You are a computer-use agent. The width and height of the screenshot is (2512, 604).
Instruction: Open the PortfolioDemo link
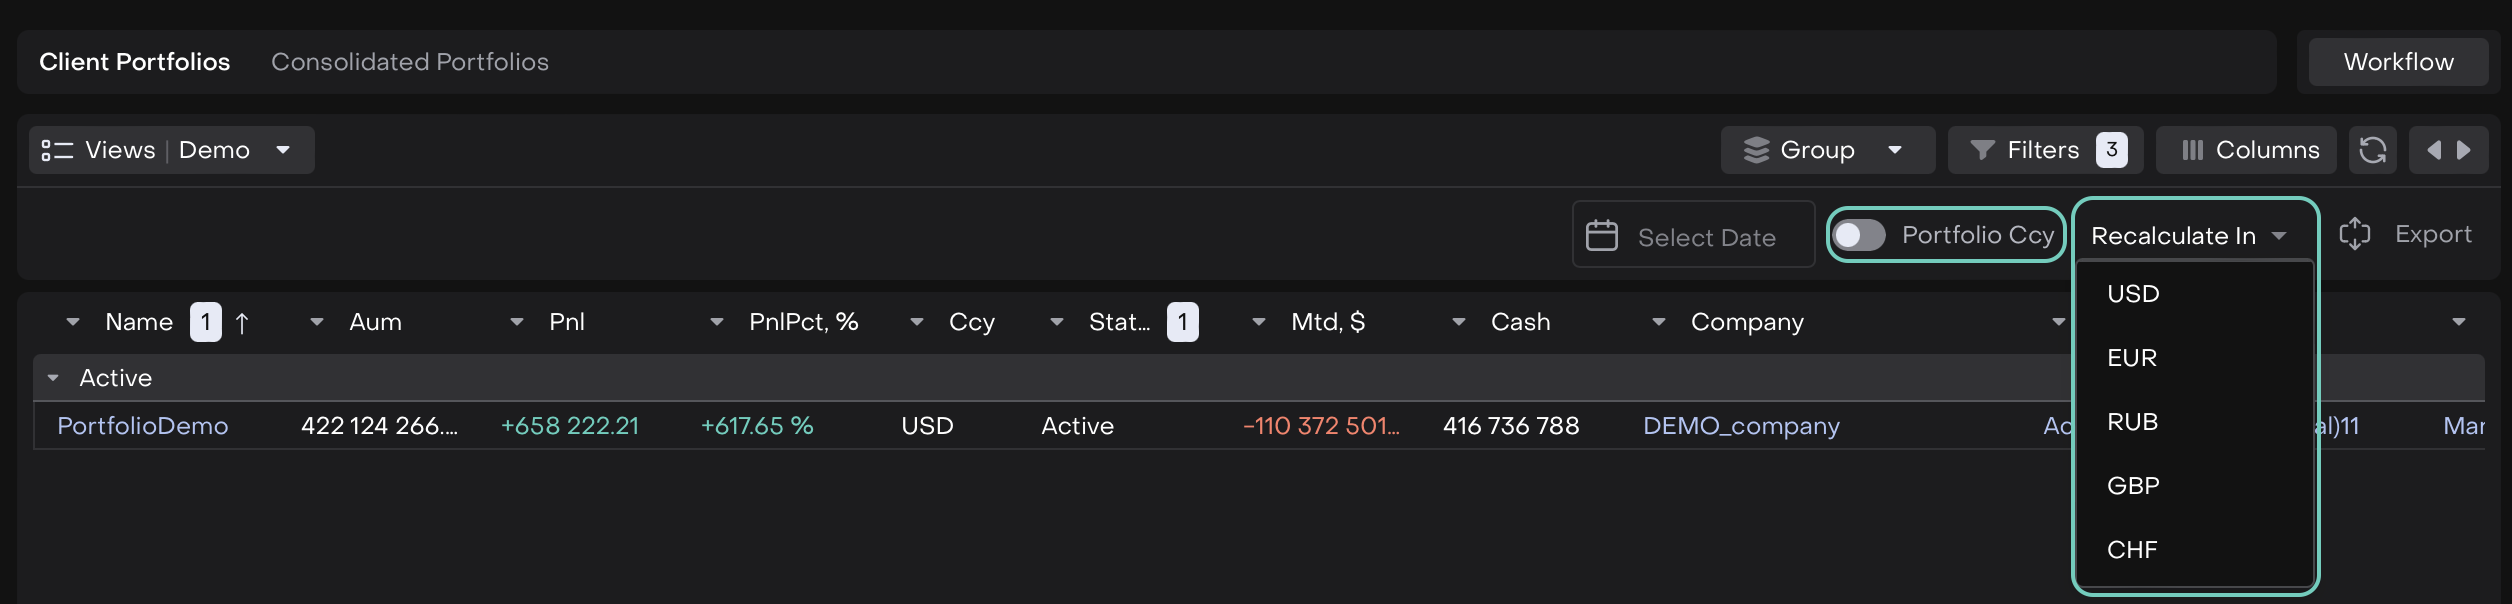[143, 426]
